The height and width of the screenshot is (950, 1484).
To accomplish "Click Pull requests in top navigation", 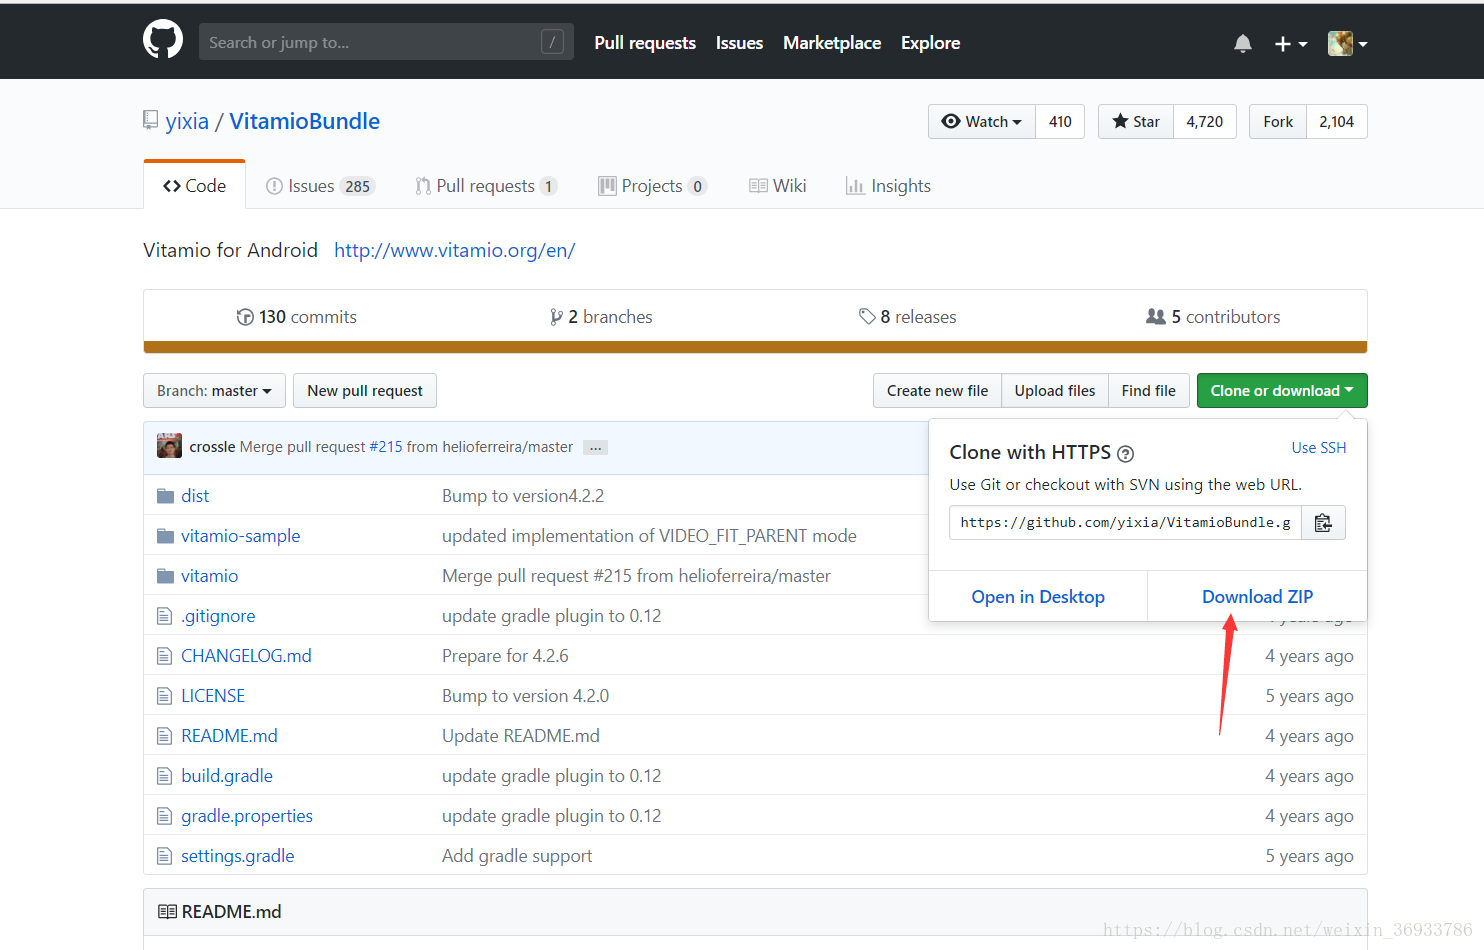I will tap(645, 43).
